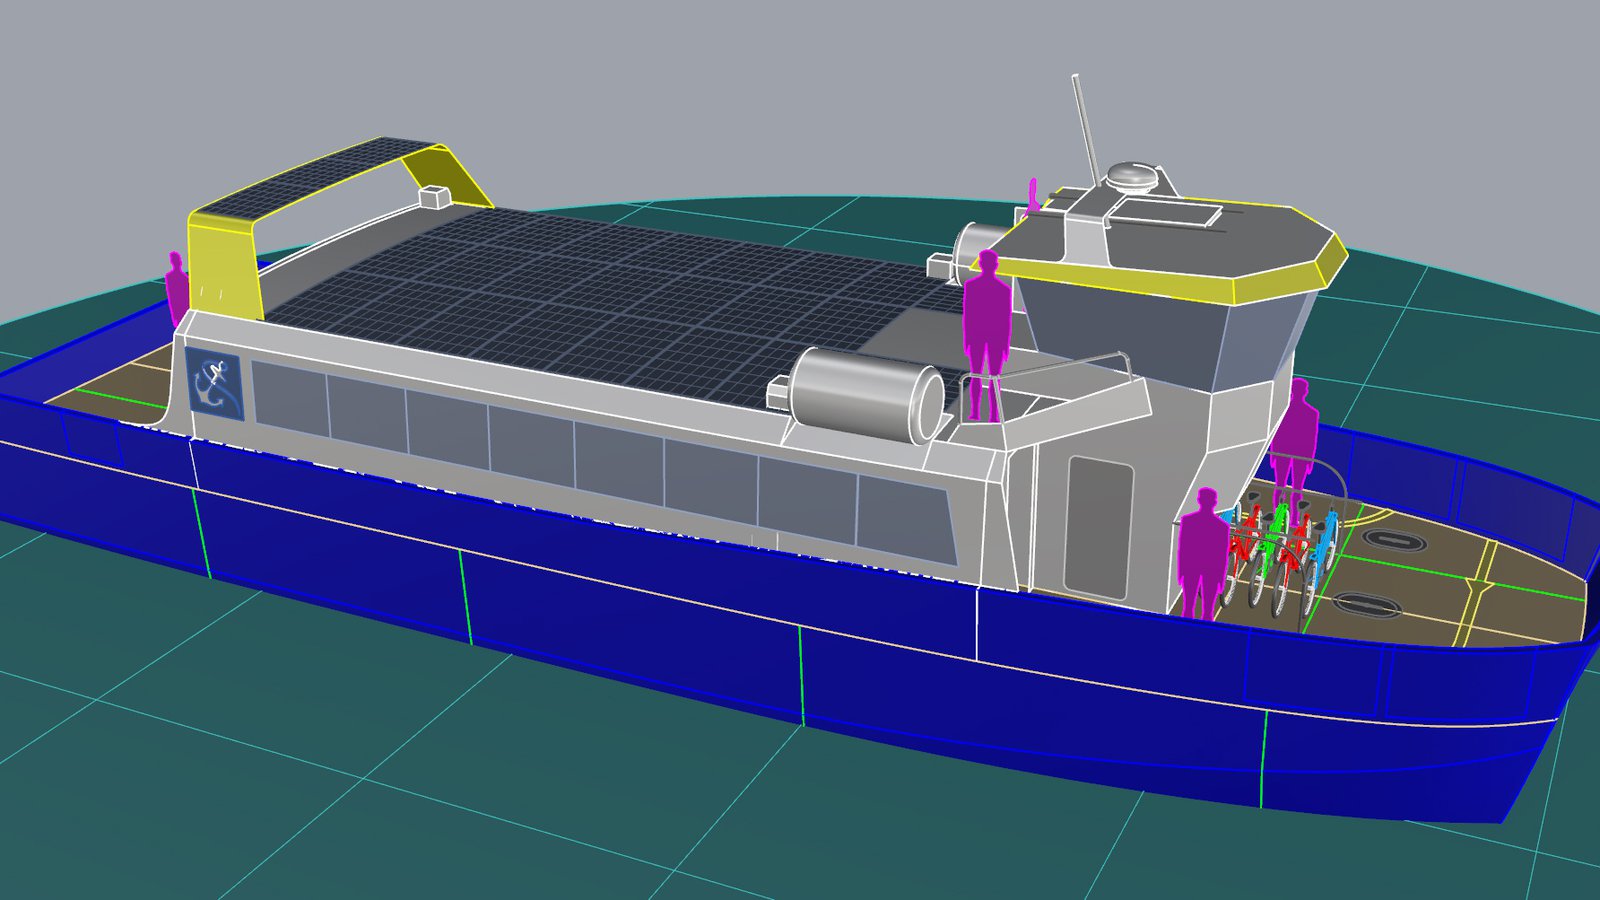Screen dimensions: 1600x900
Task: Click the small box beside the yellow arch
Action: tap(436, 197)
